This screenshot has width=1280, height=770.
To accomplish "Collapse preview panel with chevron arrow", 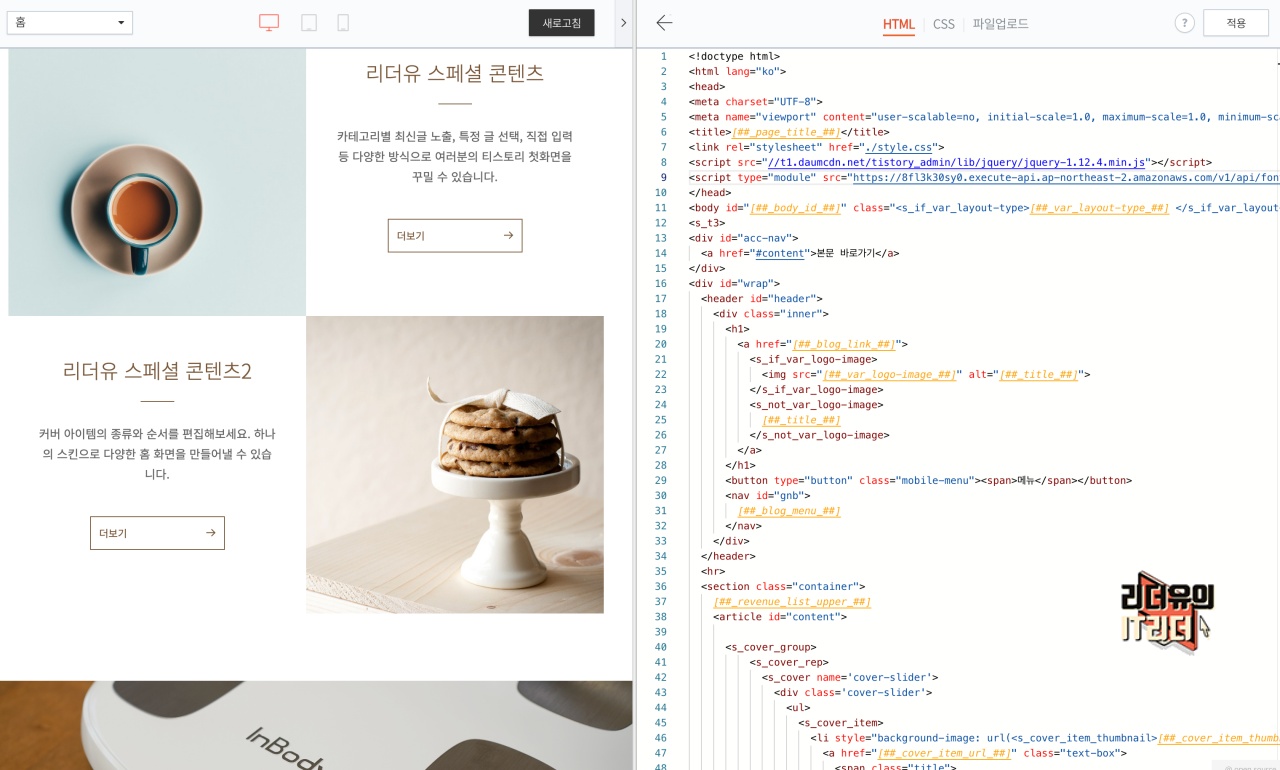I will pos(623,23).
